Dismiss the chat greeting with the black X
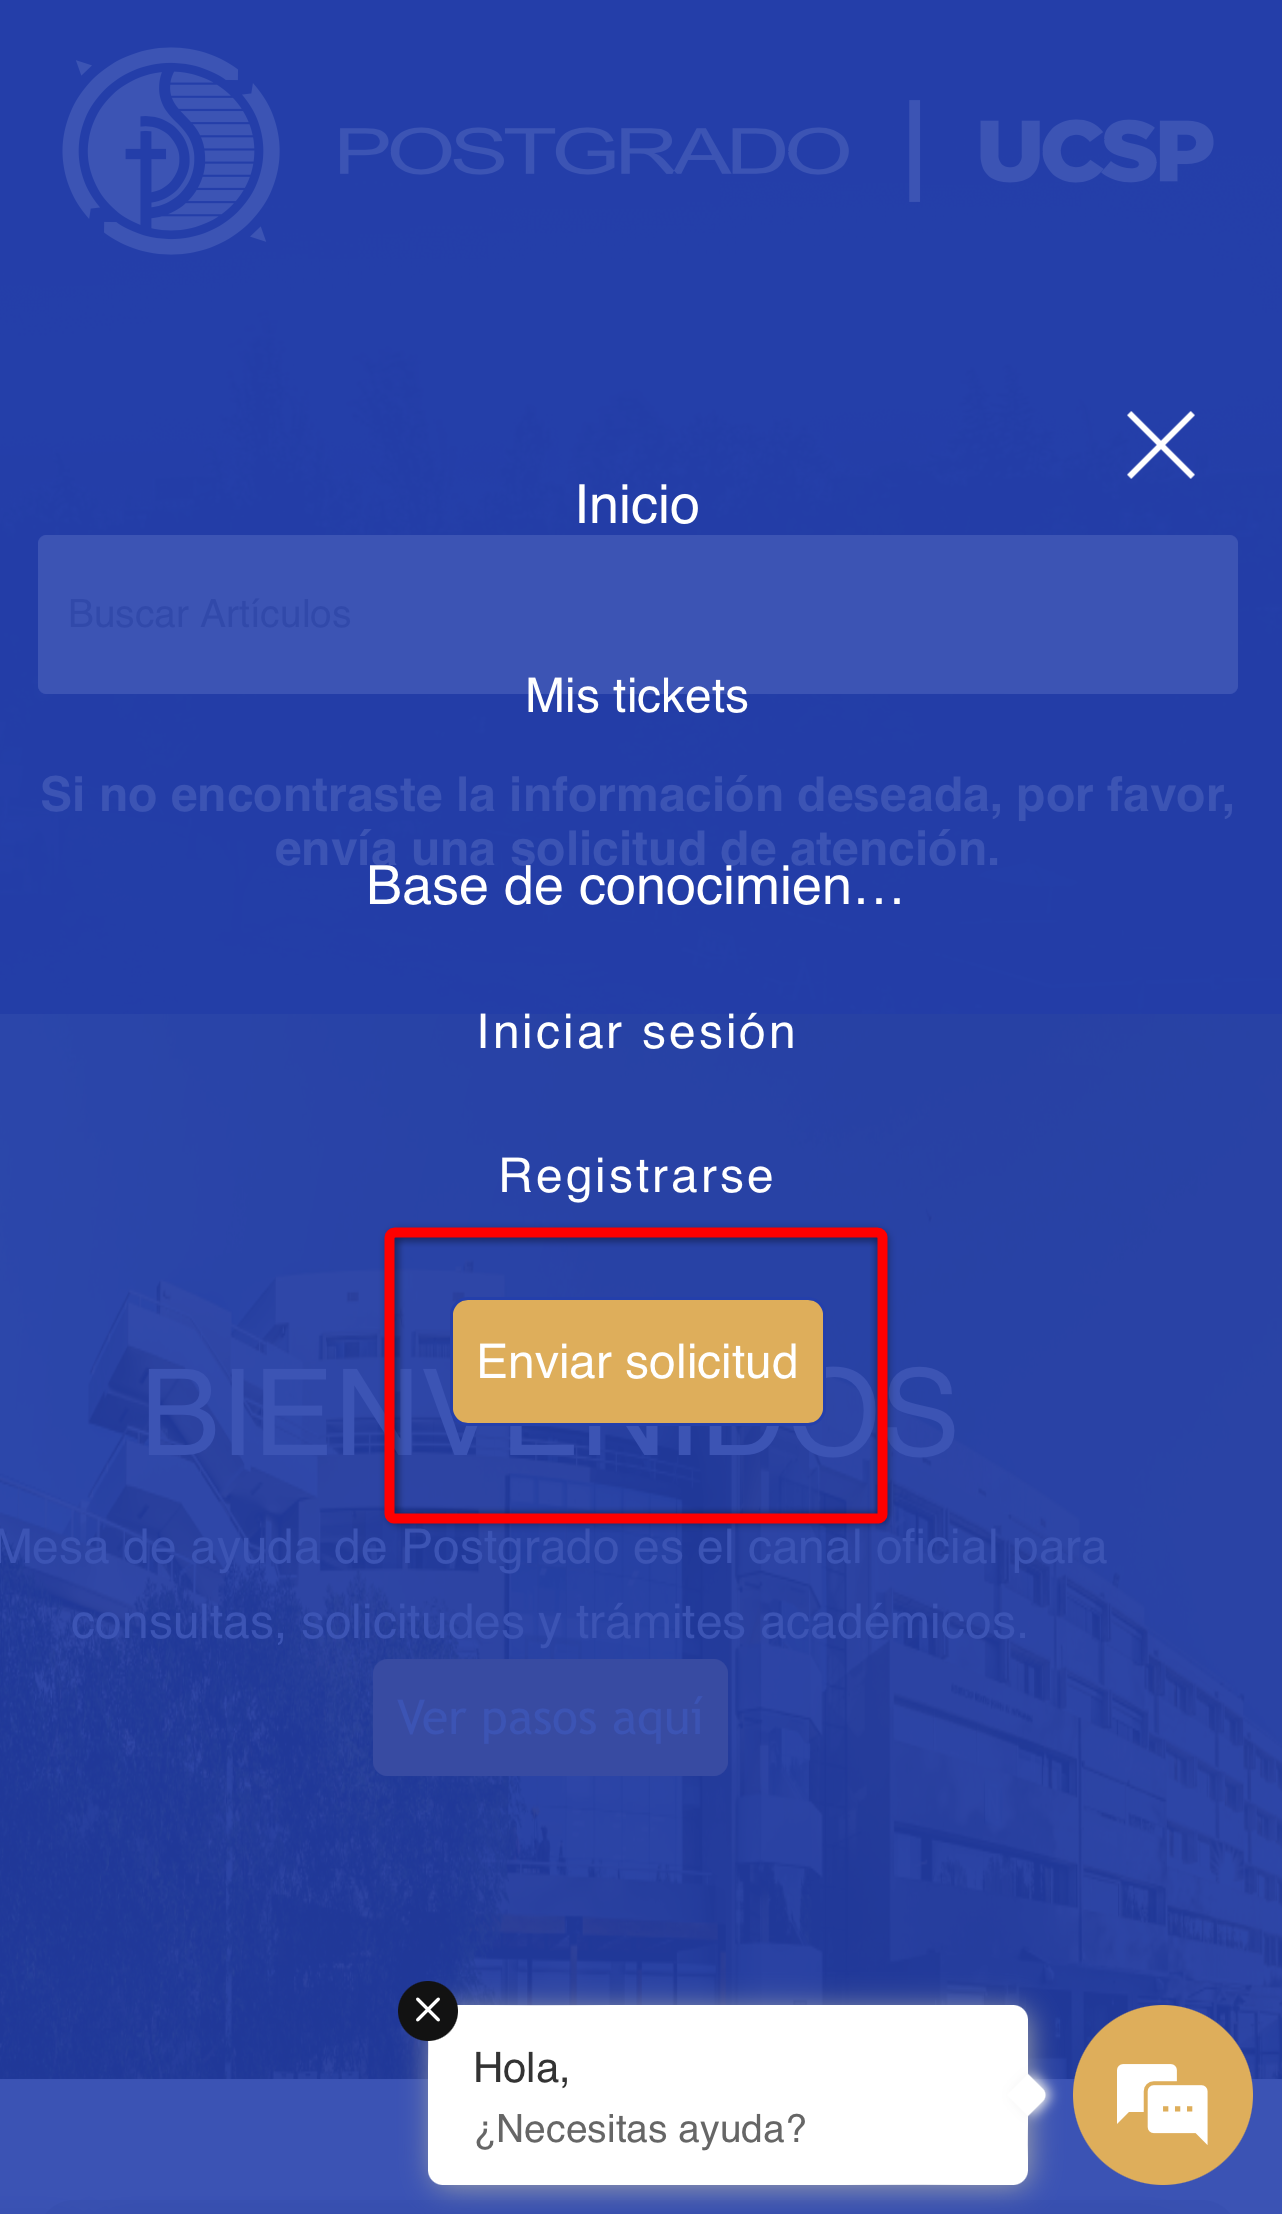 pyautogui.click(x=428, y=2010)
